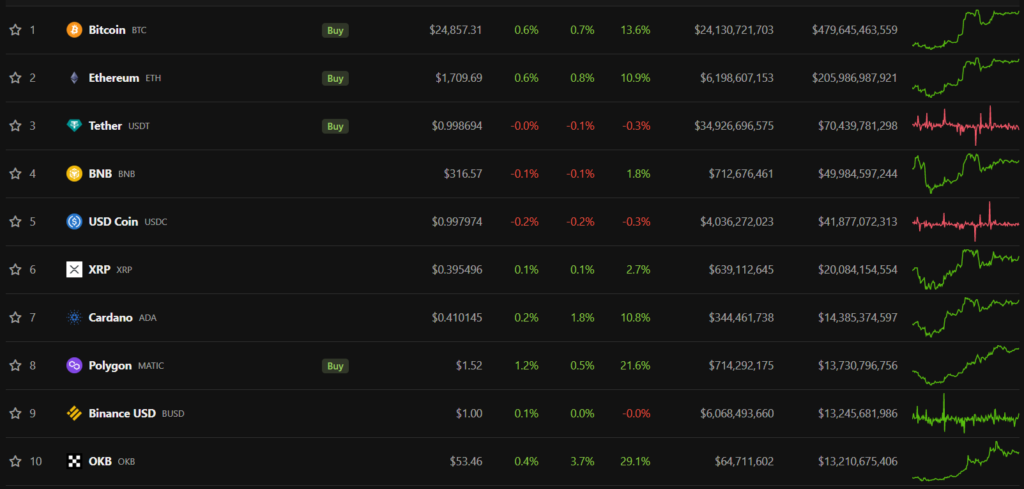Star Tether to add to watchlist
This screenshot has height=489, width=1024.
tap(15, 126)
